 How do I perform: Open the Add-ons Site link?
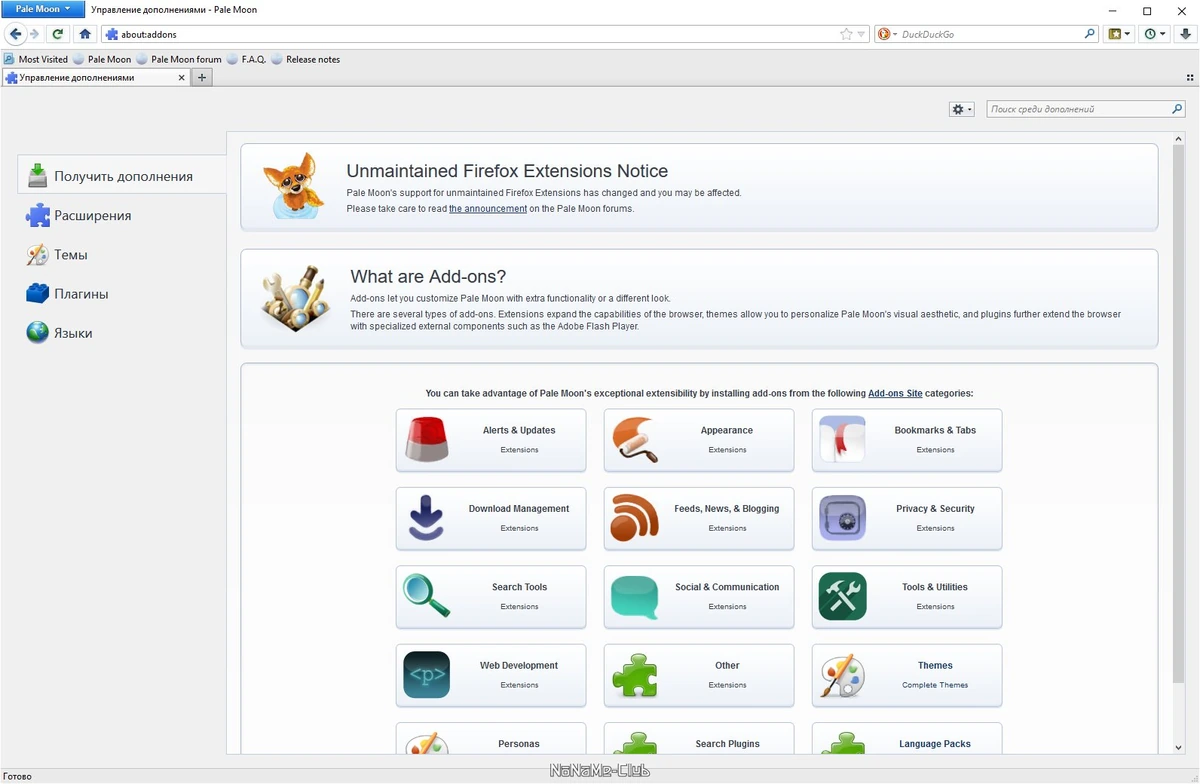point(895,394)
